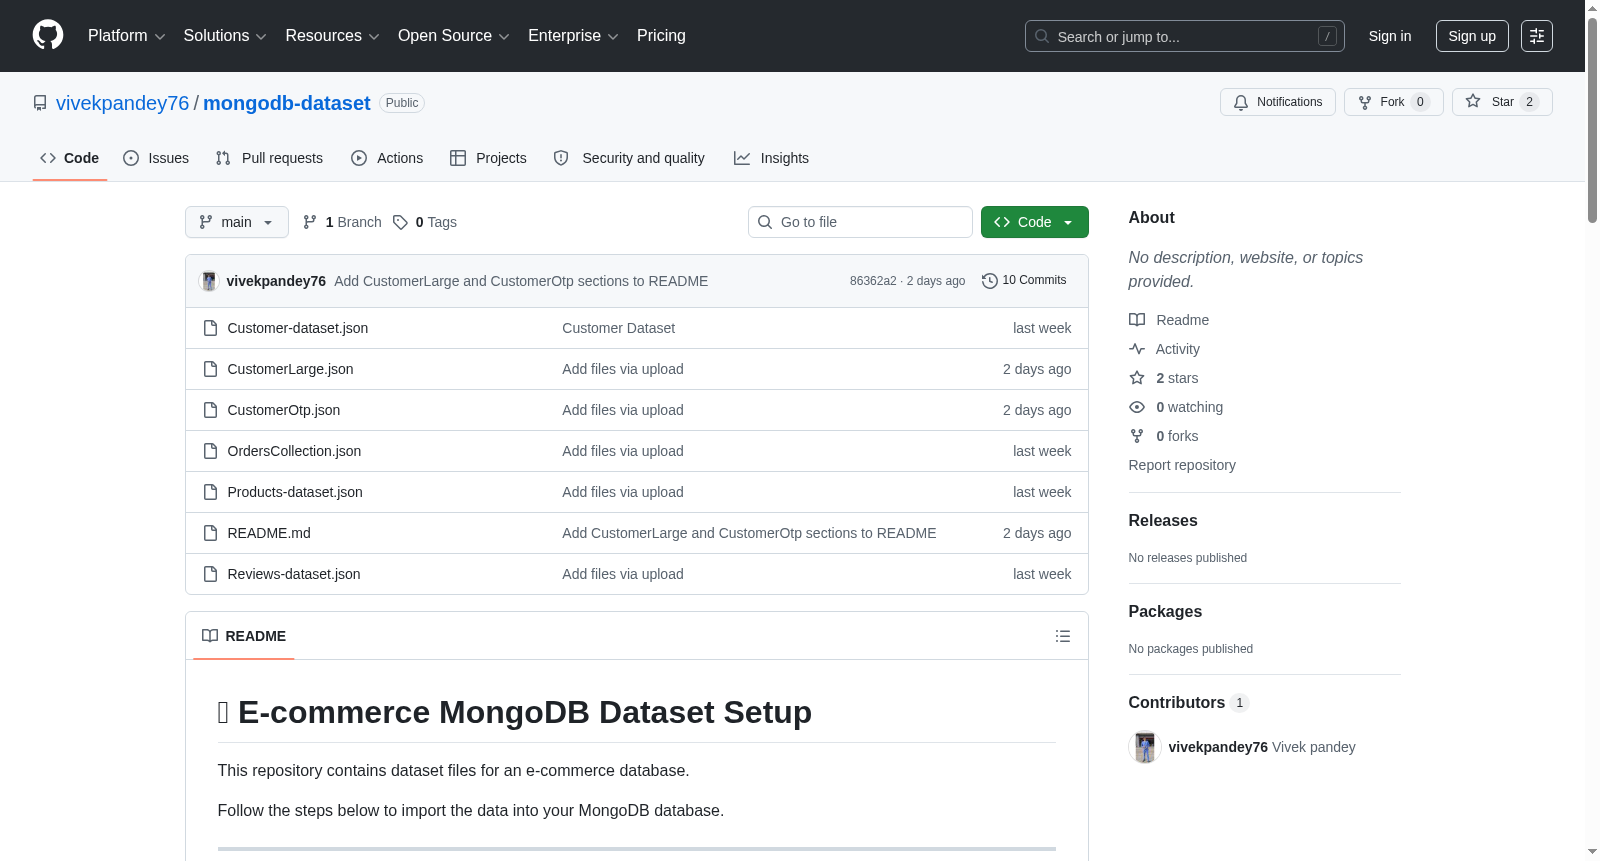Select the README tab header
This screenshot has height=861, width=1600.
tap(244, 636)
